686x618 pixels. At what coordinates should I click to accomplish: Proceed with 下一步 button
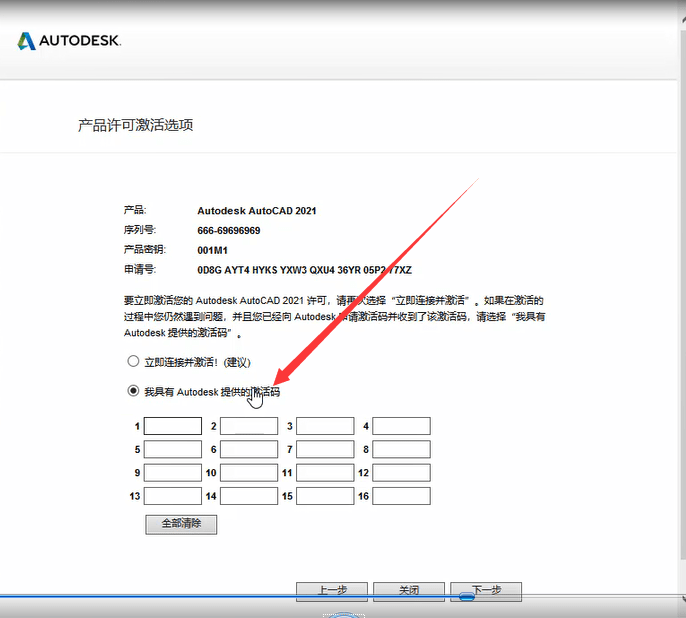click(486, 591)
